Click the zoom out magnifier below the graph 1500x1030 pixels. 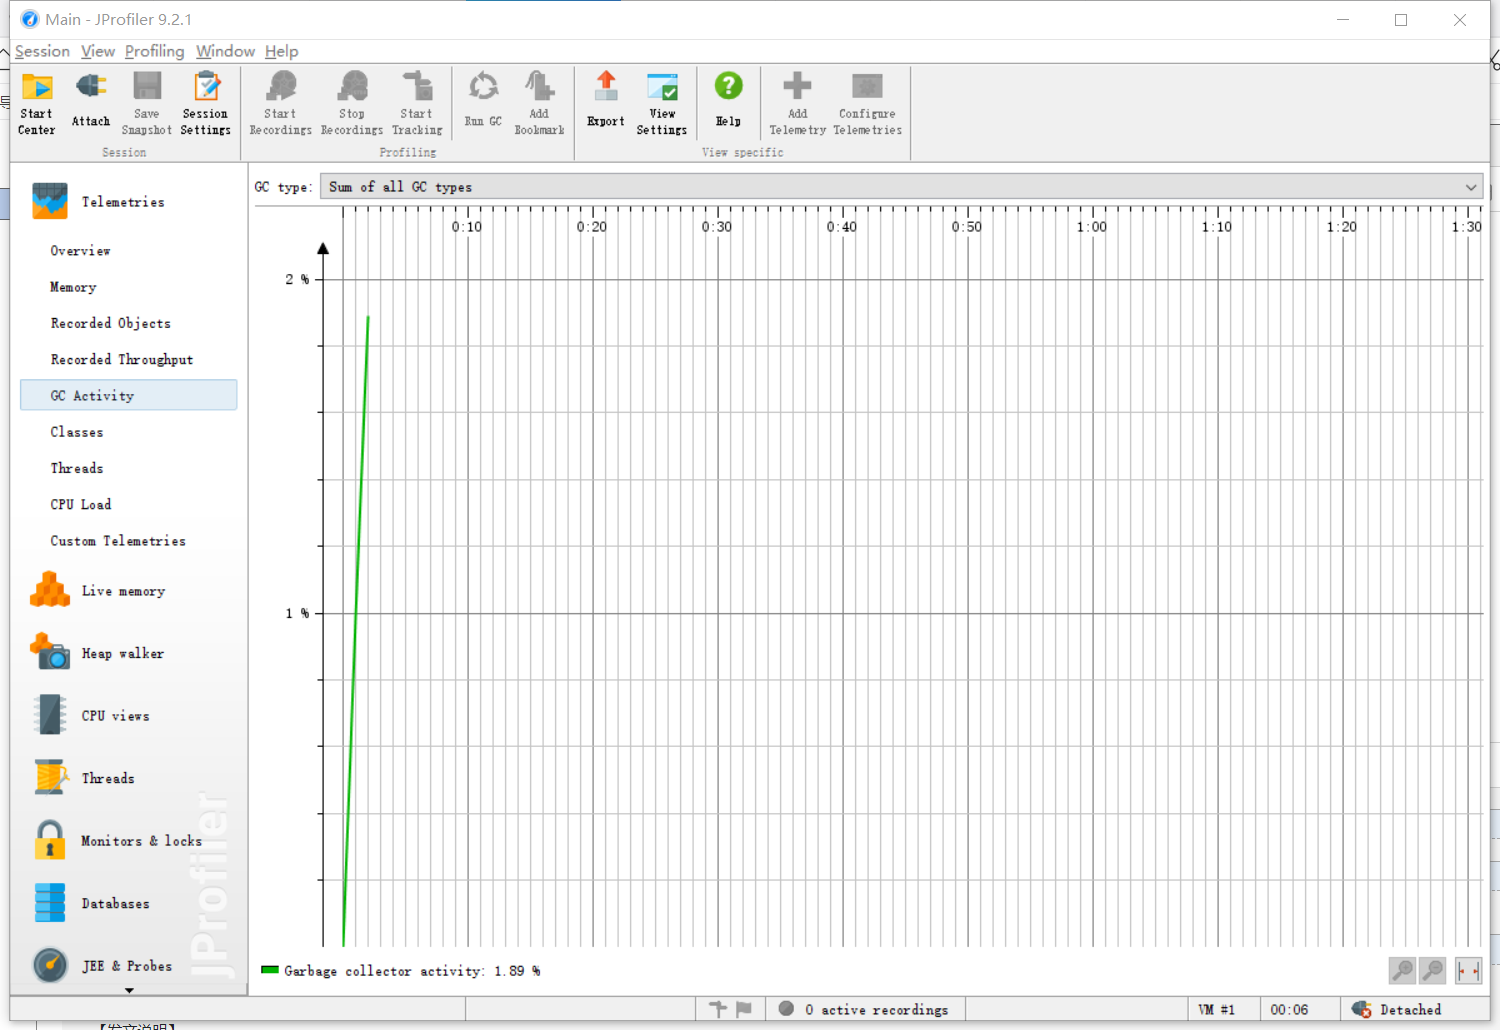coord(1433,970)
